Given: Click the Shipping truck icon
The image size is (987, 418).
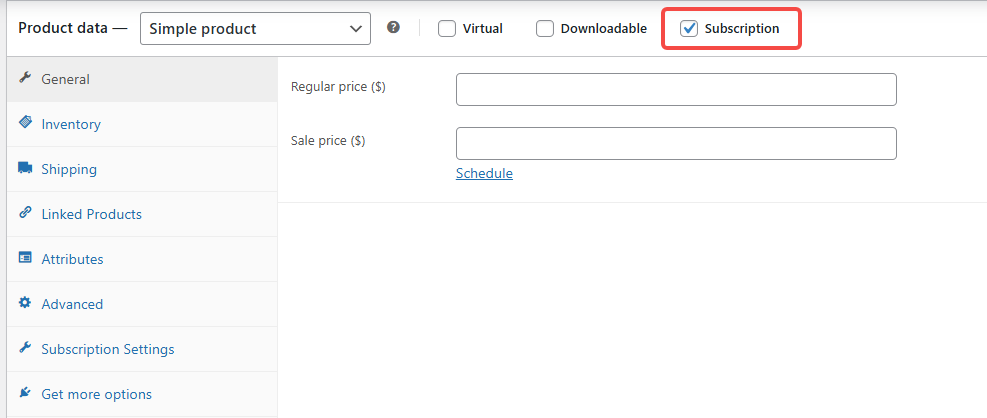Looking at the screenshot, I should click(x=25, y=168).
